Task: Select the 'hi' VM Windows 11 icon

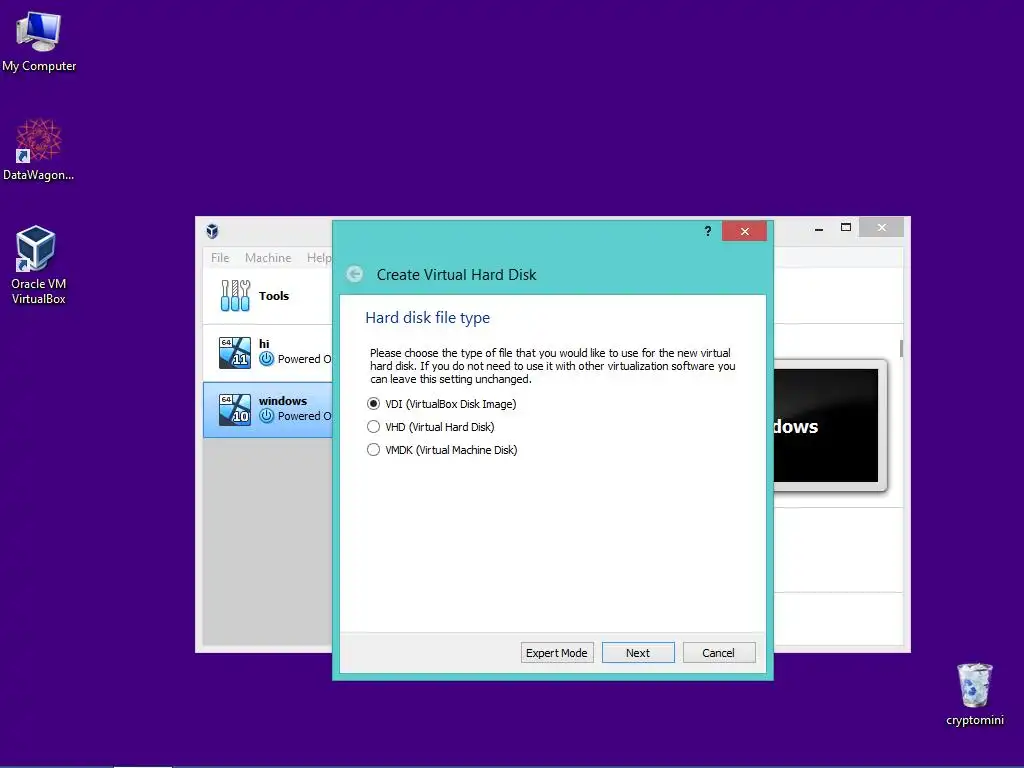Action: (x=235, y=353)
